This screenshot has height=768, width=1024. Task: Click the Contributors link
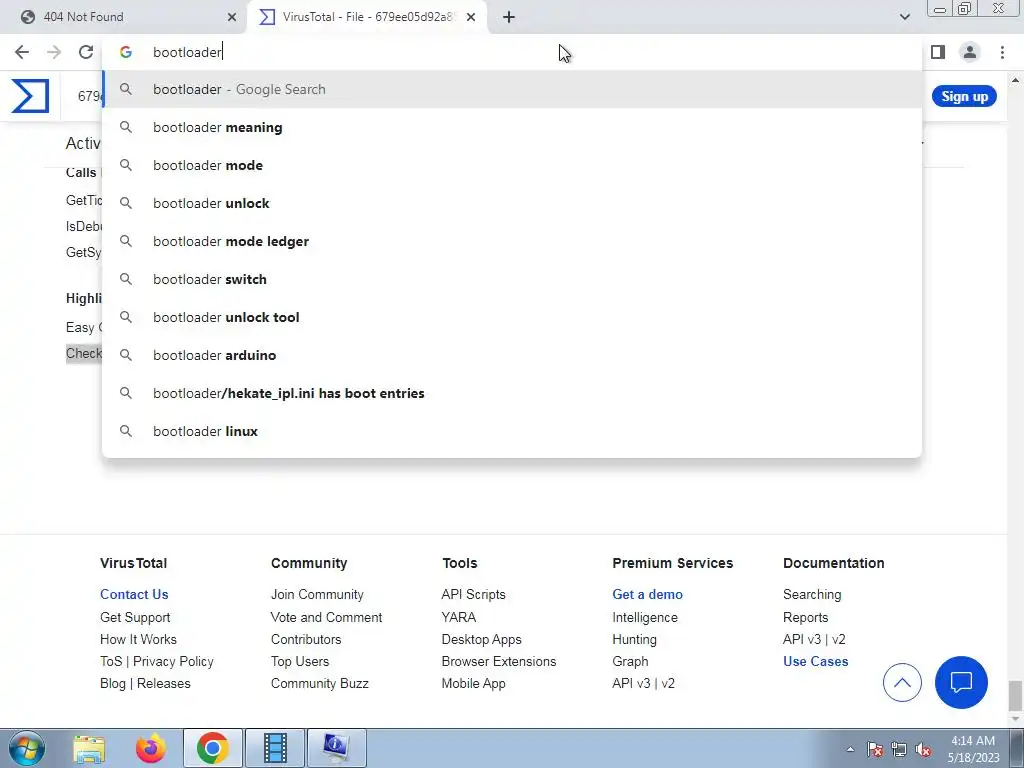tap(306, 639)
